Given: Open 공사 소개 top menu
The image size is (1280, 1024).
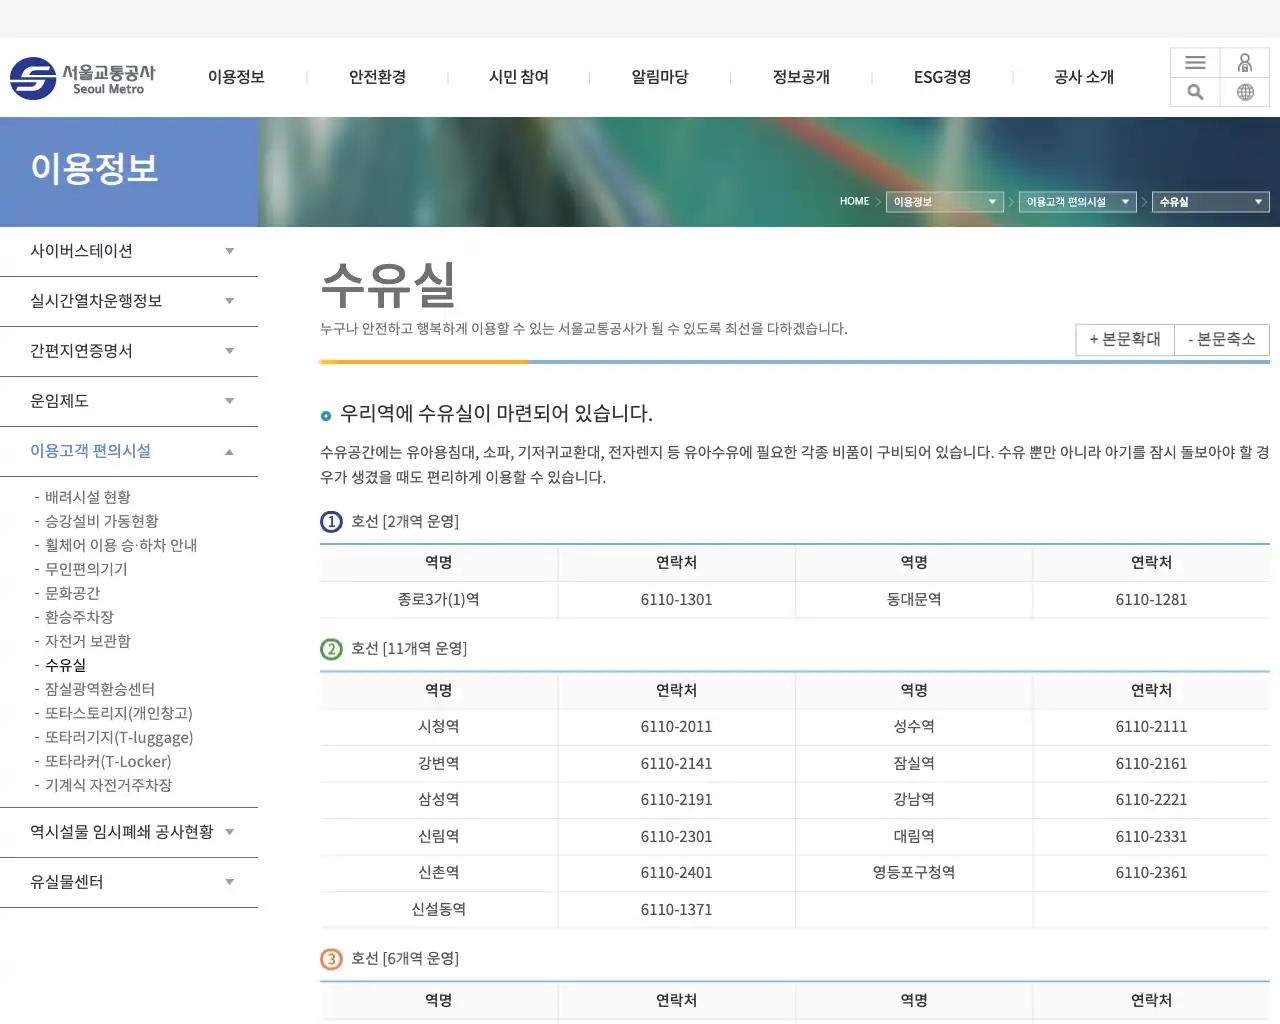Looking at the screenshot, I should 1084,77.
